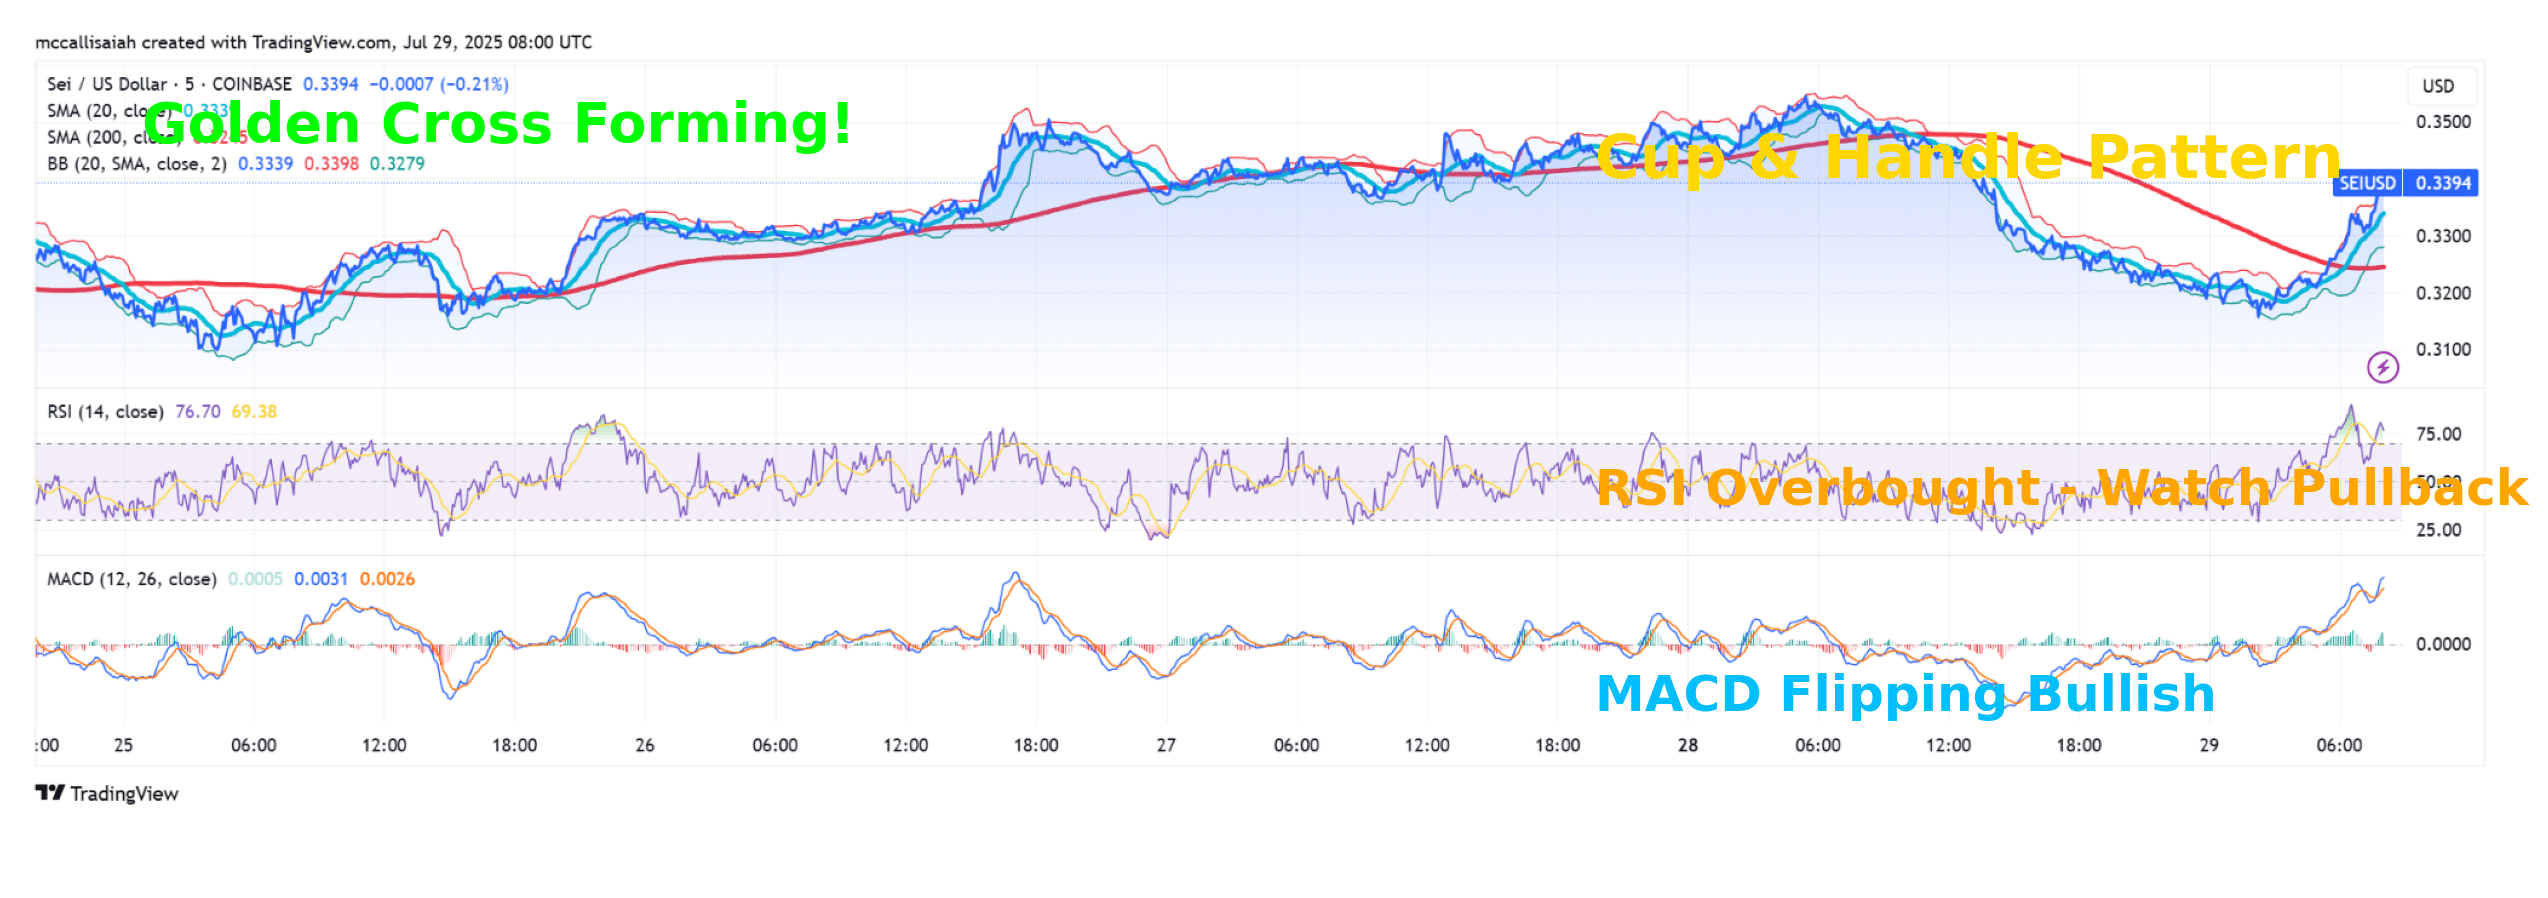Click the 0.0000 zero level on MACD axis
This screenshot has width=2548, height=898.
(x=2442, y=644)
